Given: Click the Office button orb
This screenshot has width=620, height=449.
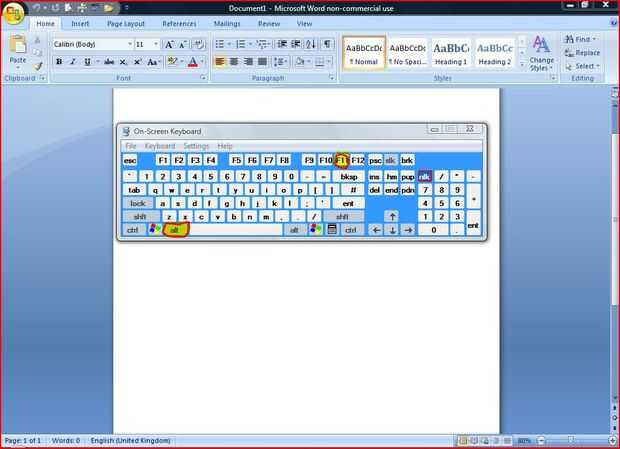Looking at the screenshot, I should click(13, 14).
